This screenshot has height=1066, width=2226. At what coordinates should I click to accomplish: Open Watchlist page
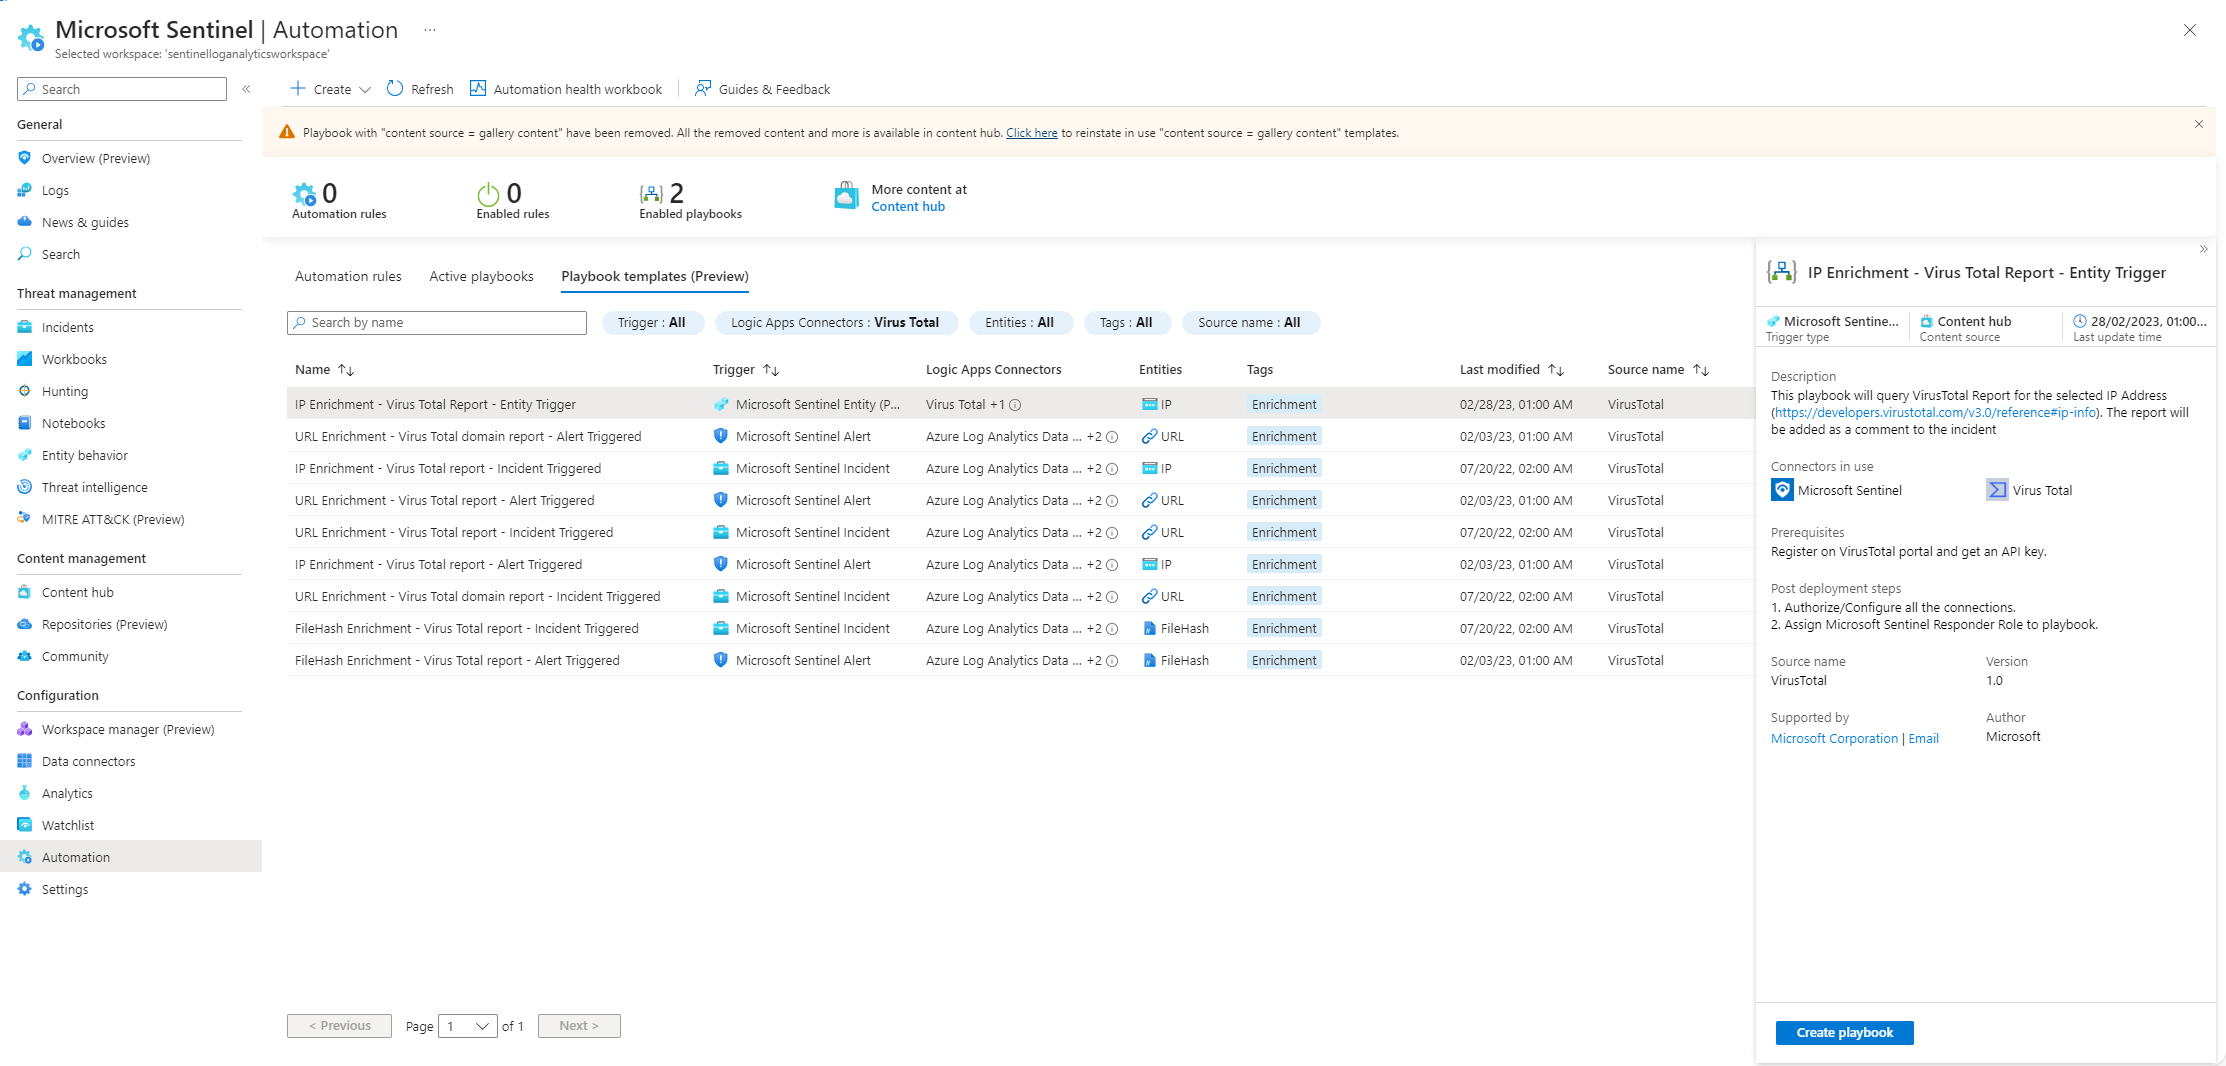pyautogui.click(x=68, y=825)
